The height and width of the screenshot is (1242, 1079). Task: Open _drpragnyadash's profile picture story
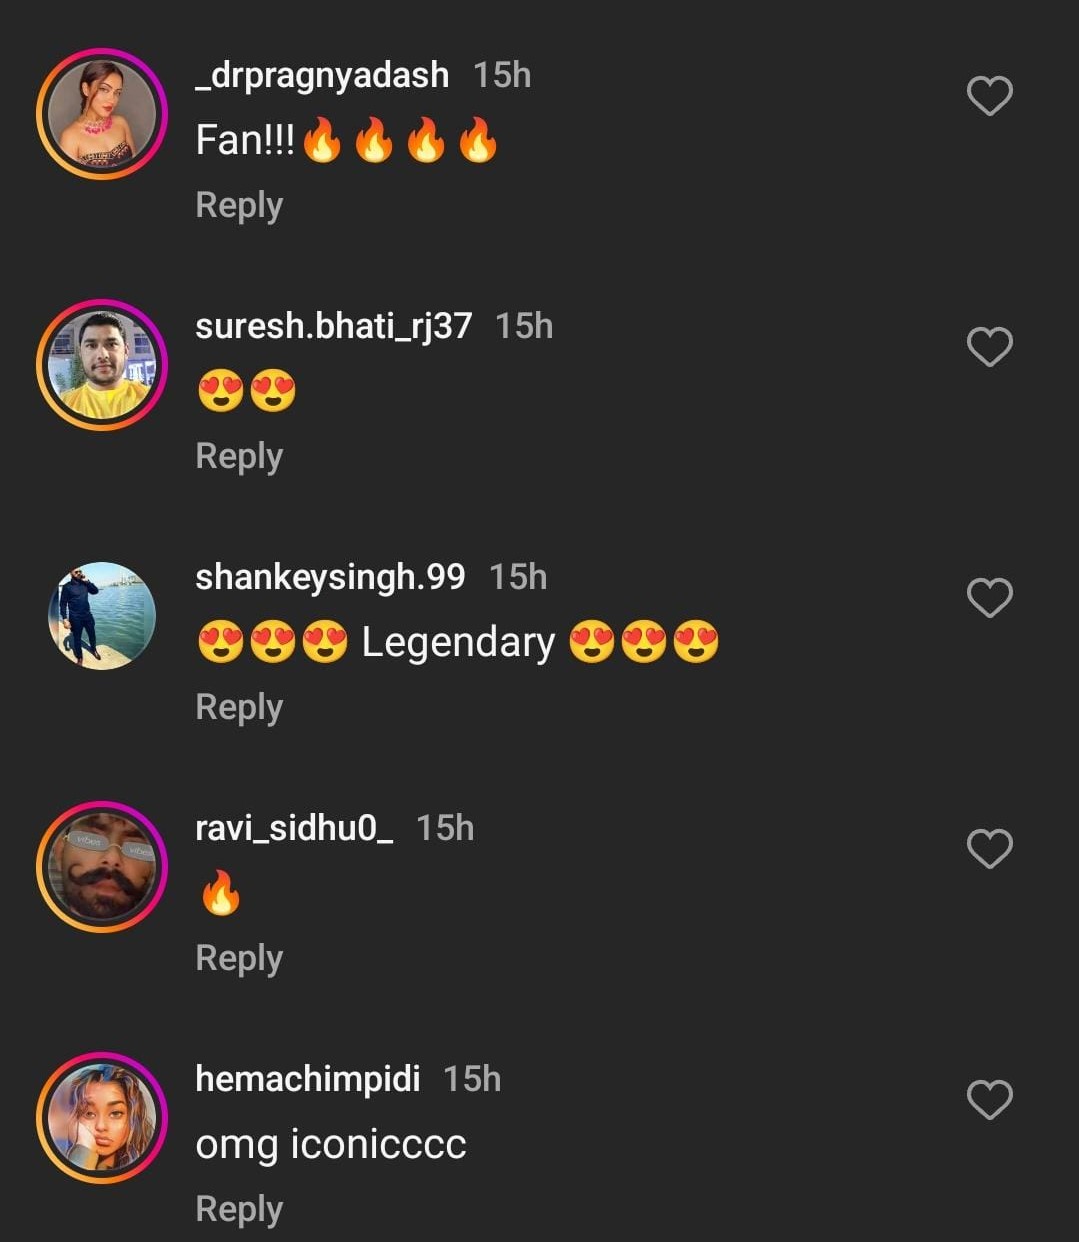(x=102, y=114)
